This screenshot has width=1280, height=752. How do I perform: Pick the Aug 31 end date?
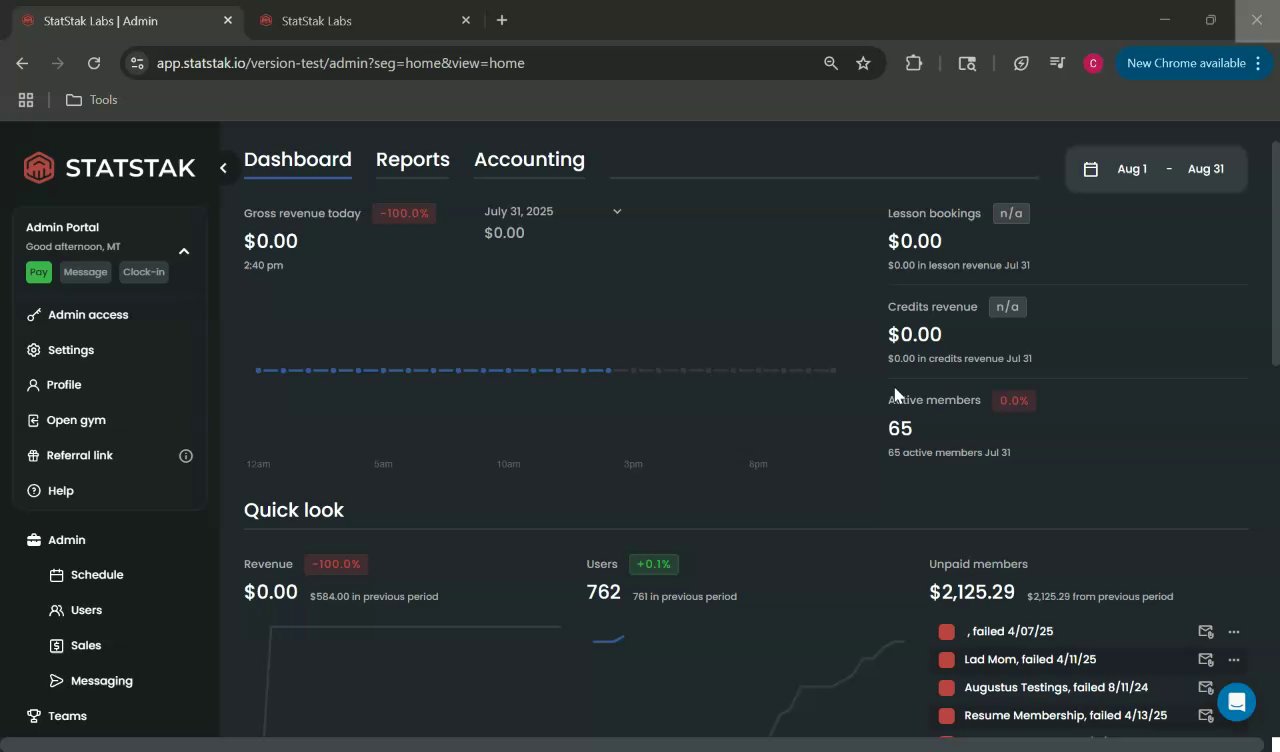pyautogui.click(x=1206, y=169)
